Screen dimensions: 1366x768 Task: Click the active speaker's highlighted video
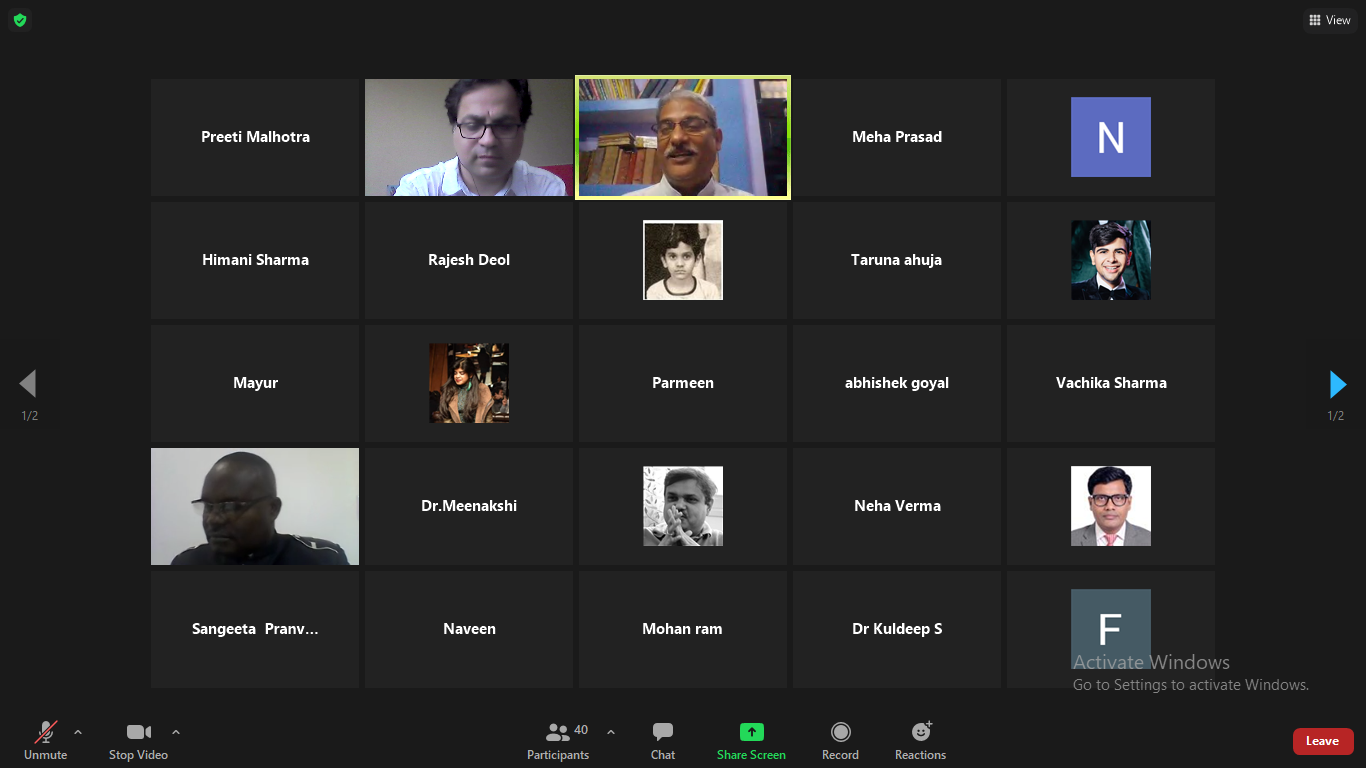(x=683, y=137)
